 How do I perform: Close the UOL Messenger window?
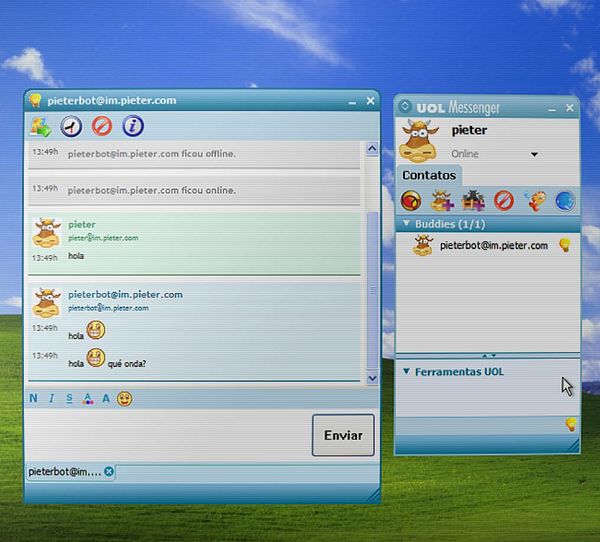570,108
